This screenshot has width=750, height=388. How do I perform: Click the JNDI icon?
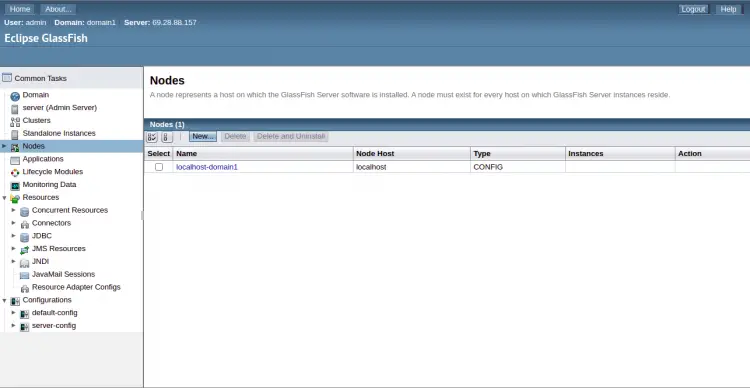pos(24,263)
